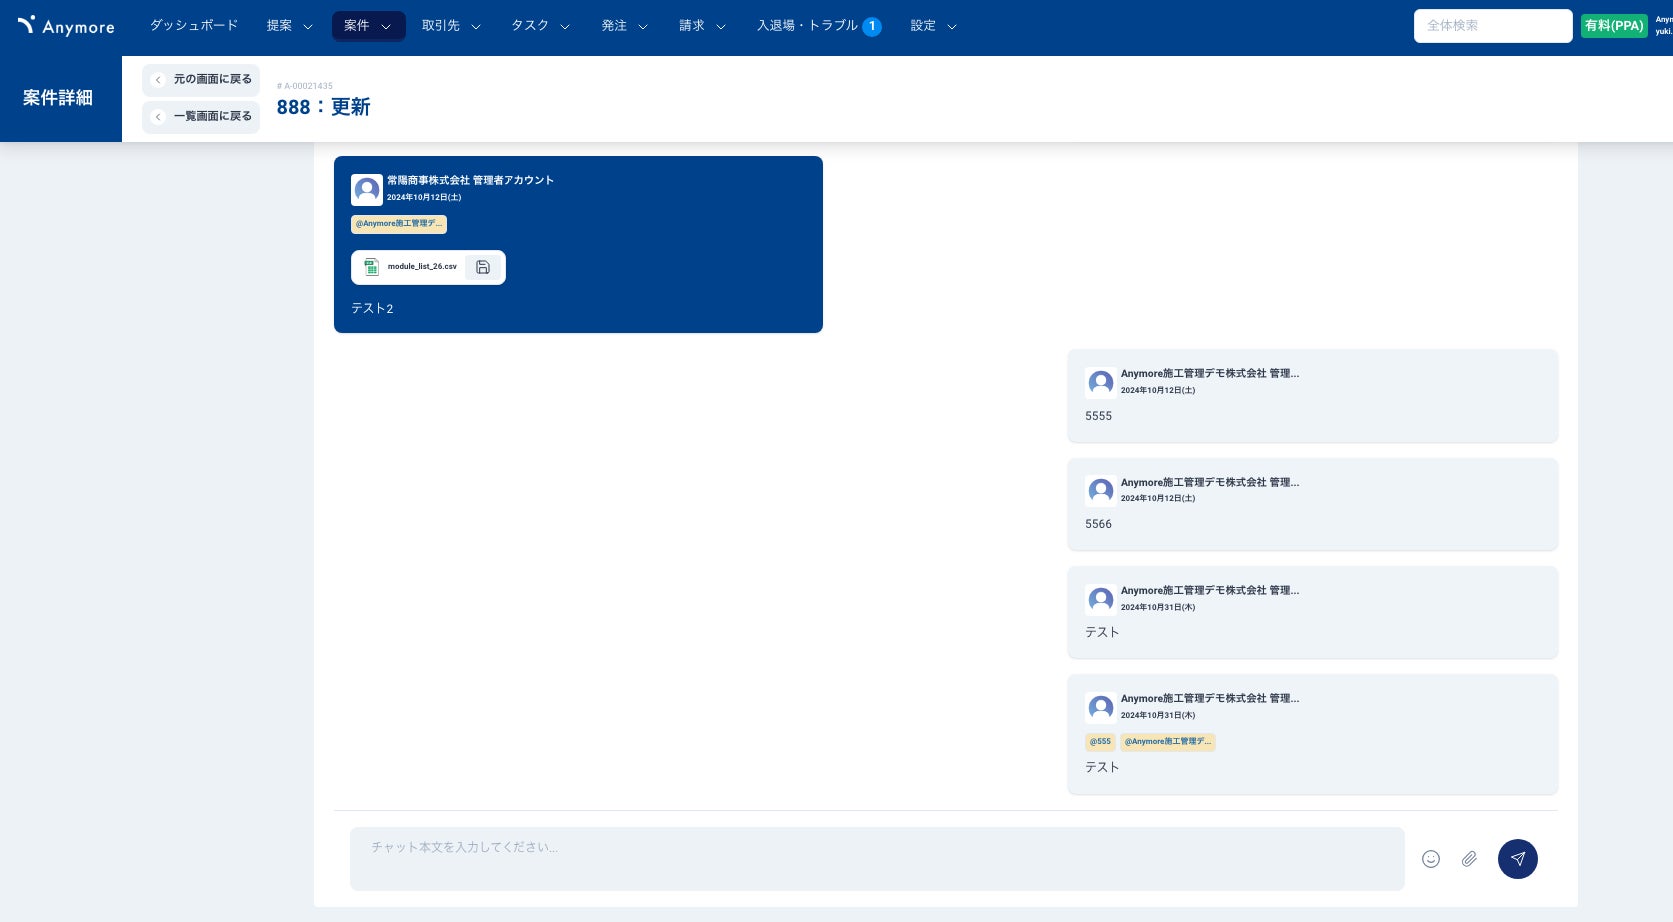This screenshot has height=922, width=1673.
Task: Click avatar of 常陽商事株式会社 管理者アカウント
Action: click(x=367, y=189)
